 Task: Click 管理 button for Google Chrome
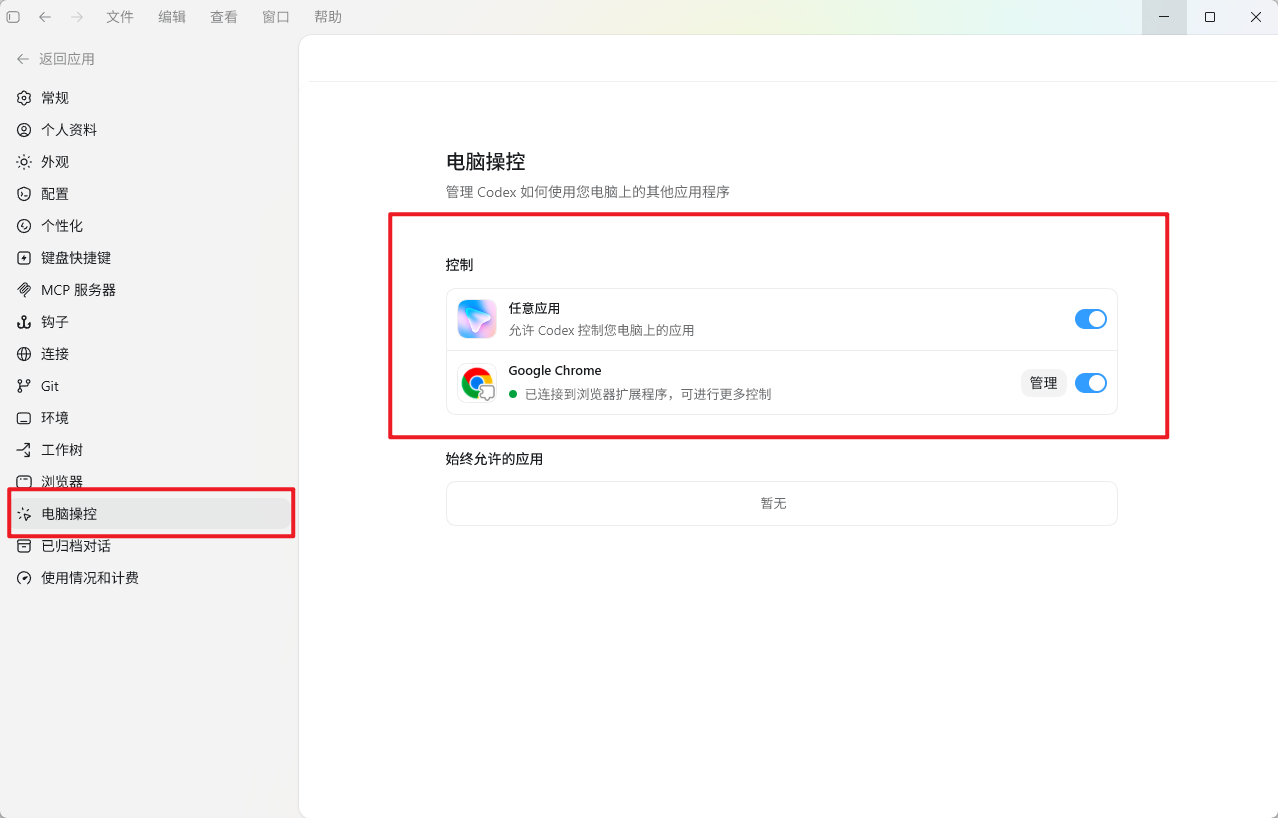[x=1043, y=383]
